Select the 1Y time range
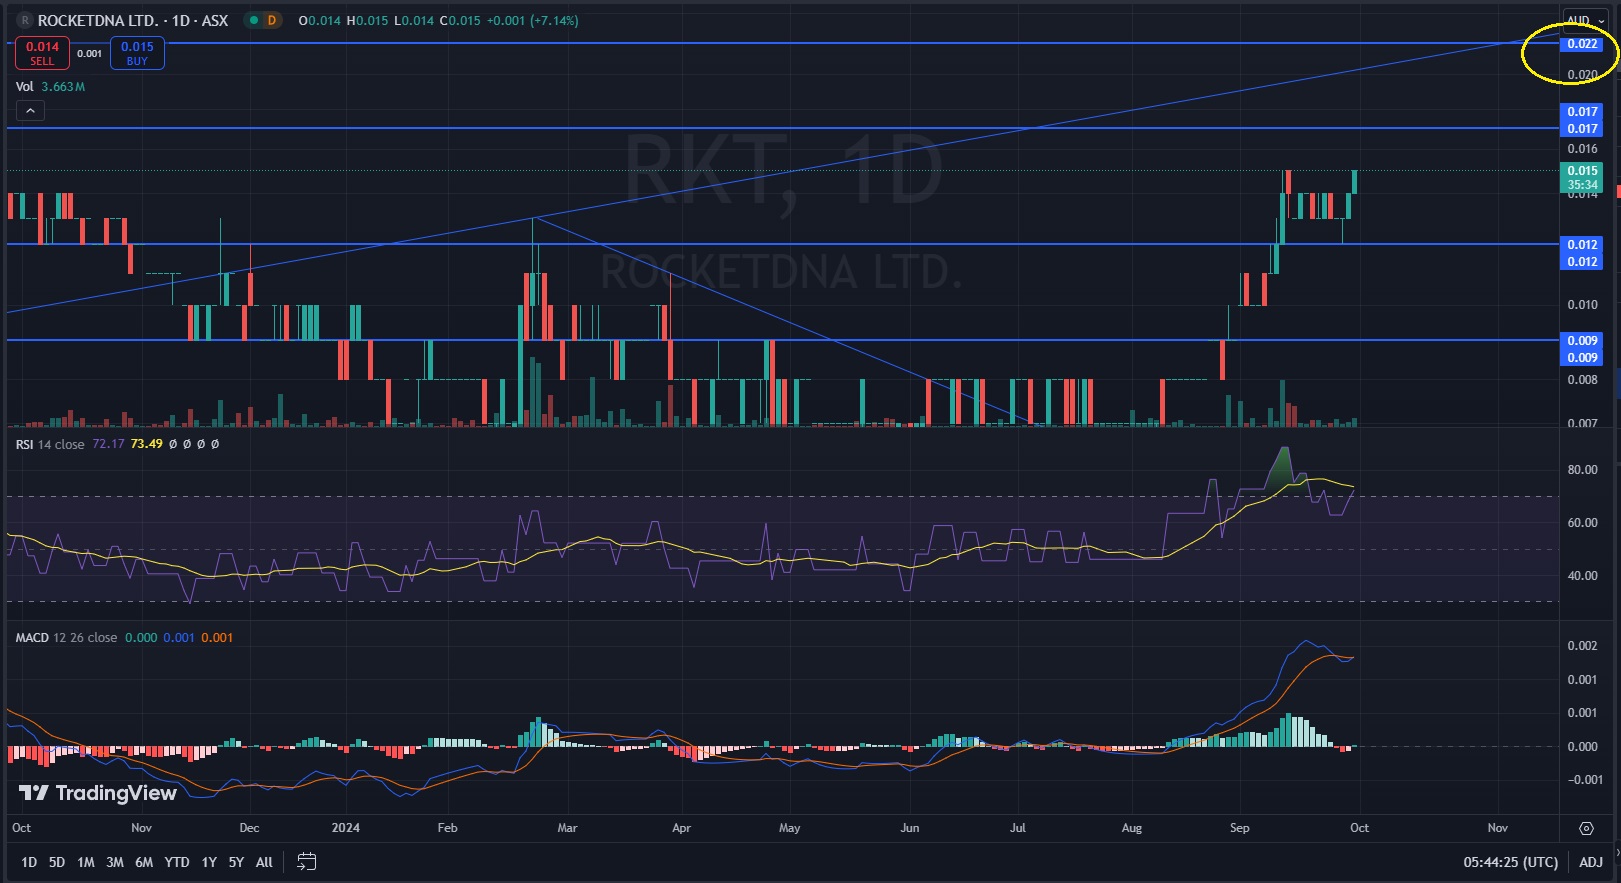 click(209, 862)
